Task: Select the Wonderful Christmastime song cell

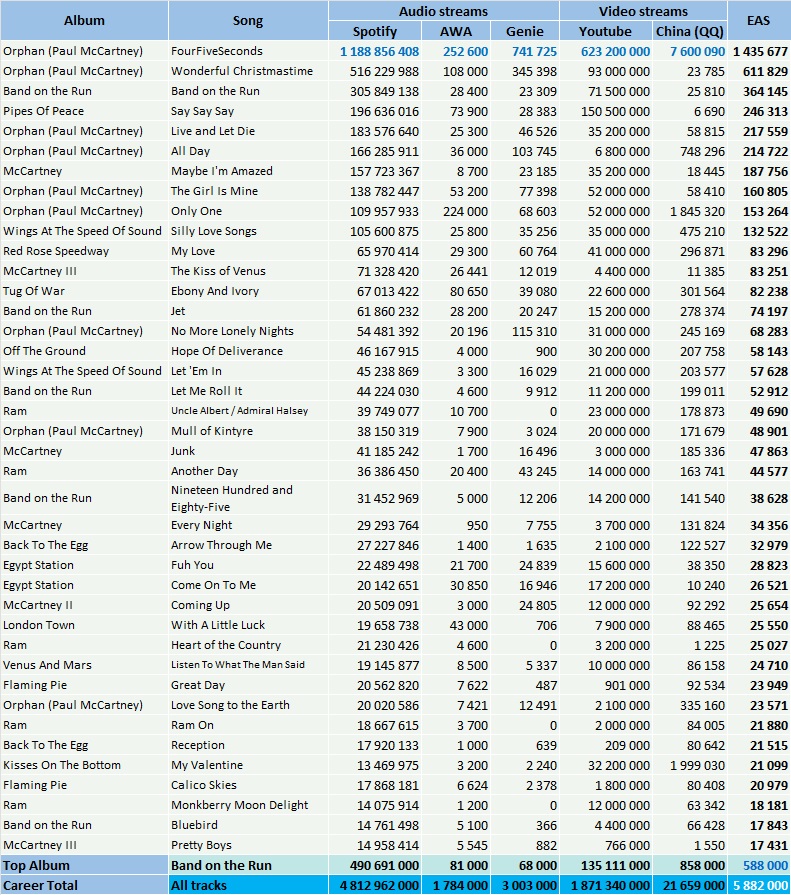Action: [248, 71]
